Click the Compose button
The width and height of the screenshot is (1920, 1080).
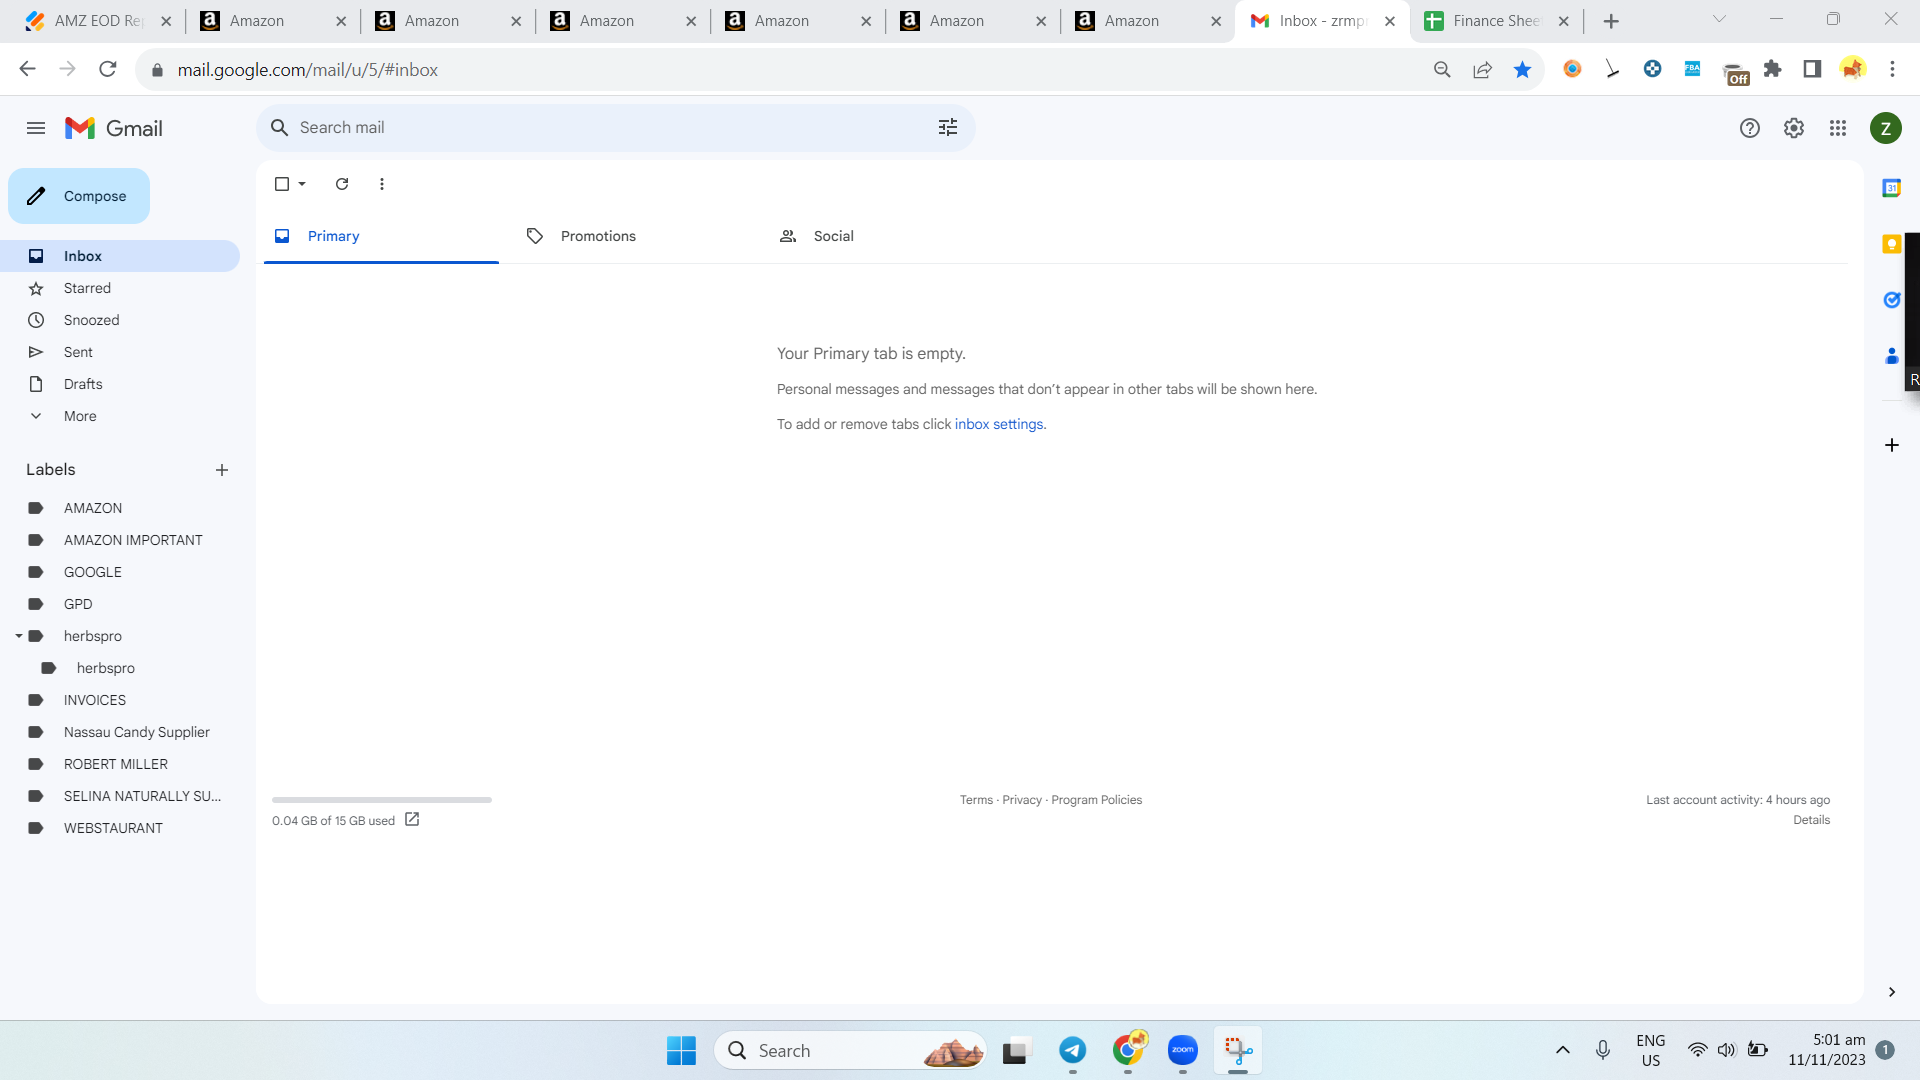tap(79, 196)
